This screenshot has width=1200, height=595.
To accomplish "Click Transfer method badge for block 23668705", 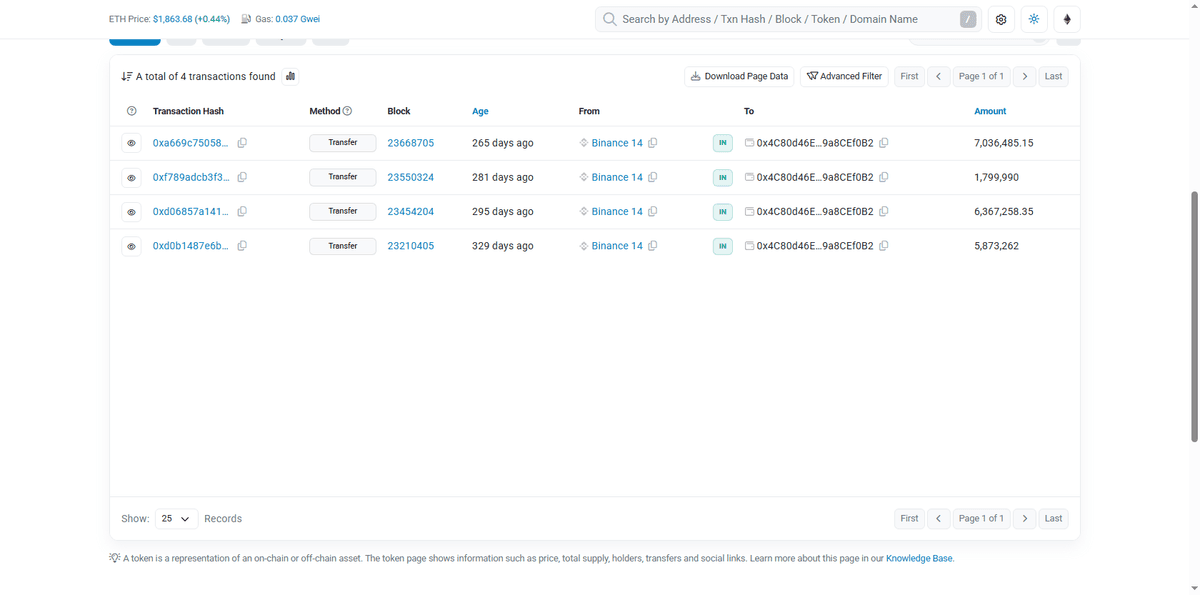I will click(342, 143).
